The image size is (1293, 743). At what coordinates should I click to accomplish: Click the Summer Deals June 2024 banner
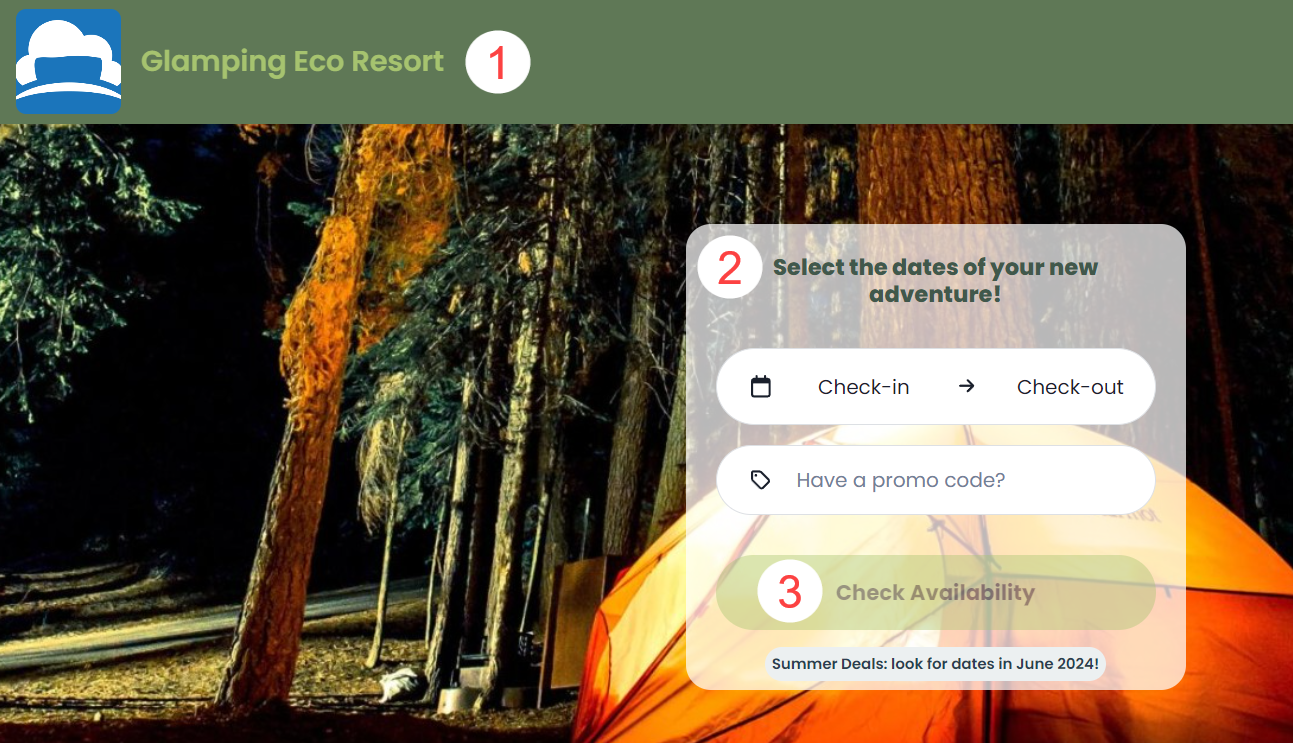[936, 663]
